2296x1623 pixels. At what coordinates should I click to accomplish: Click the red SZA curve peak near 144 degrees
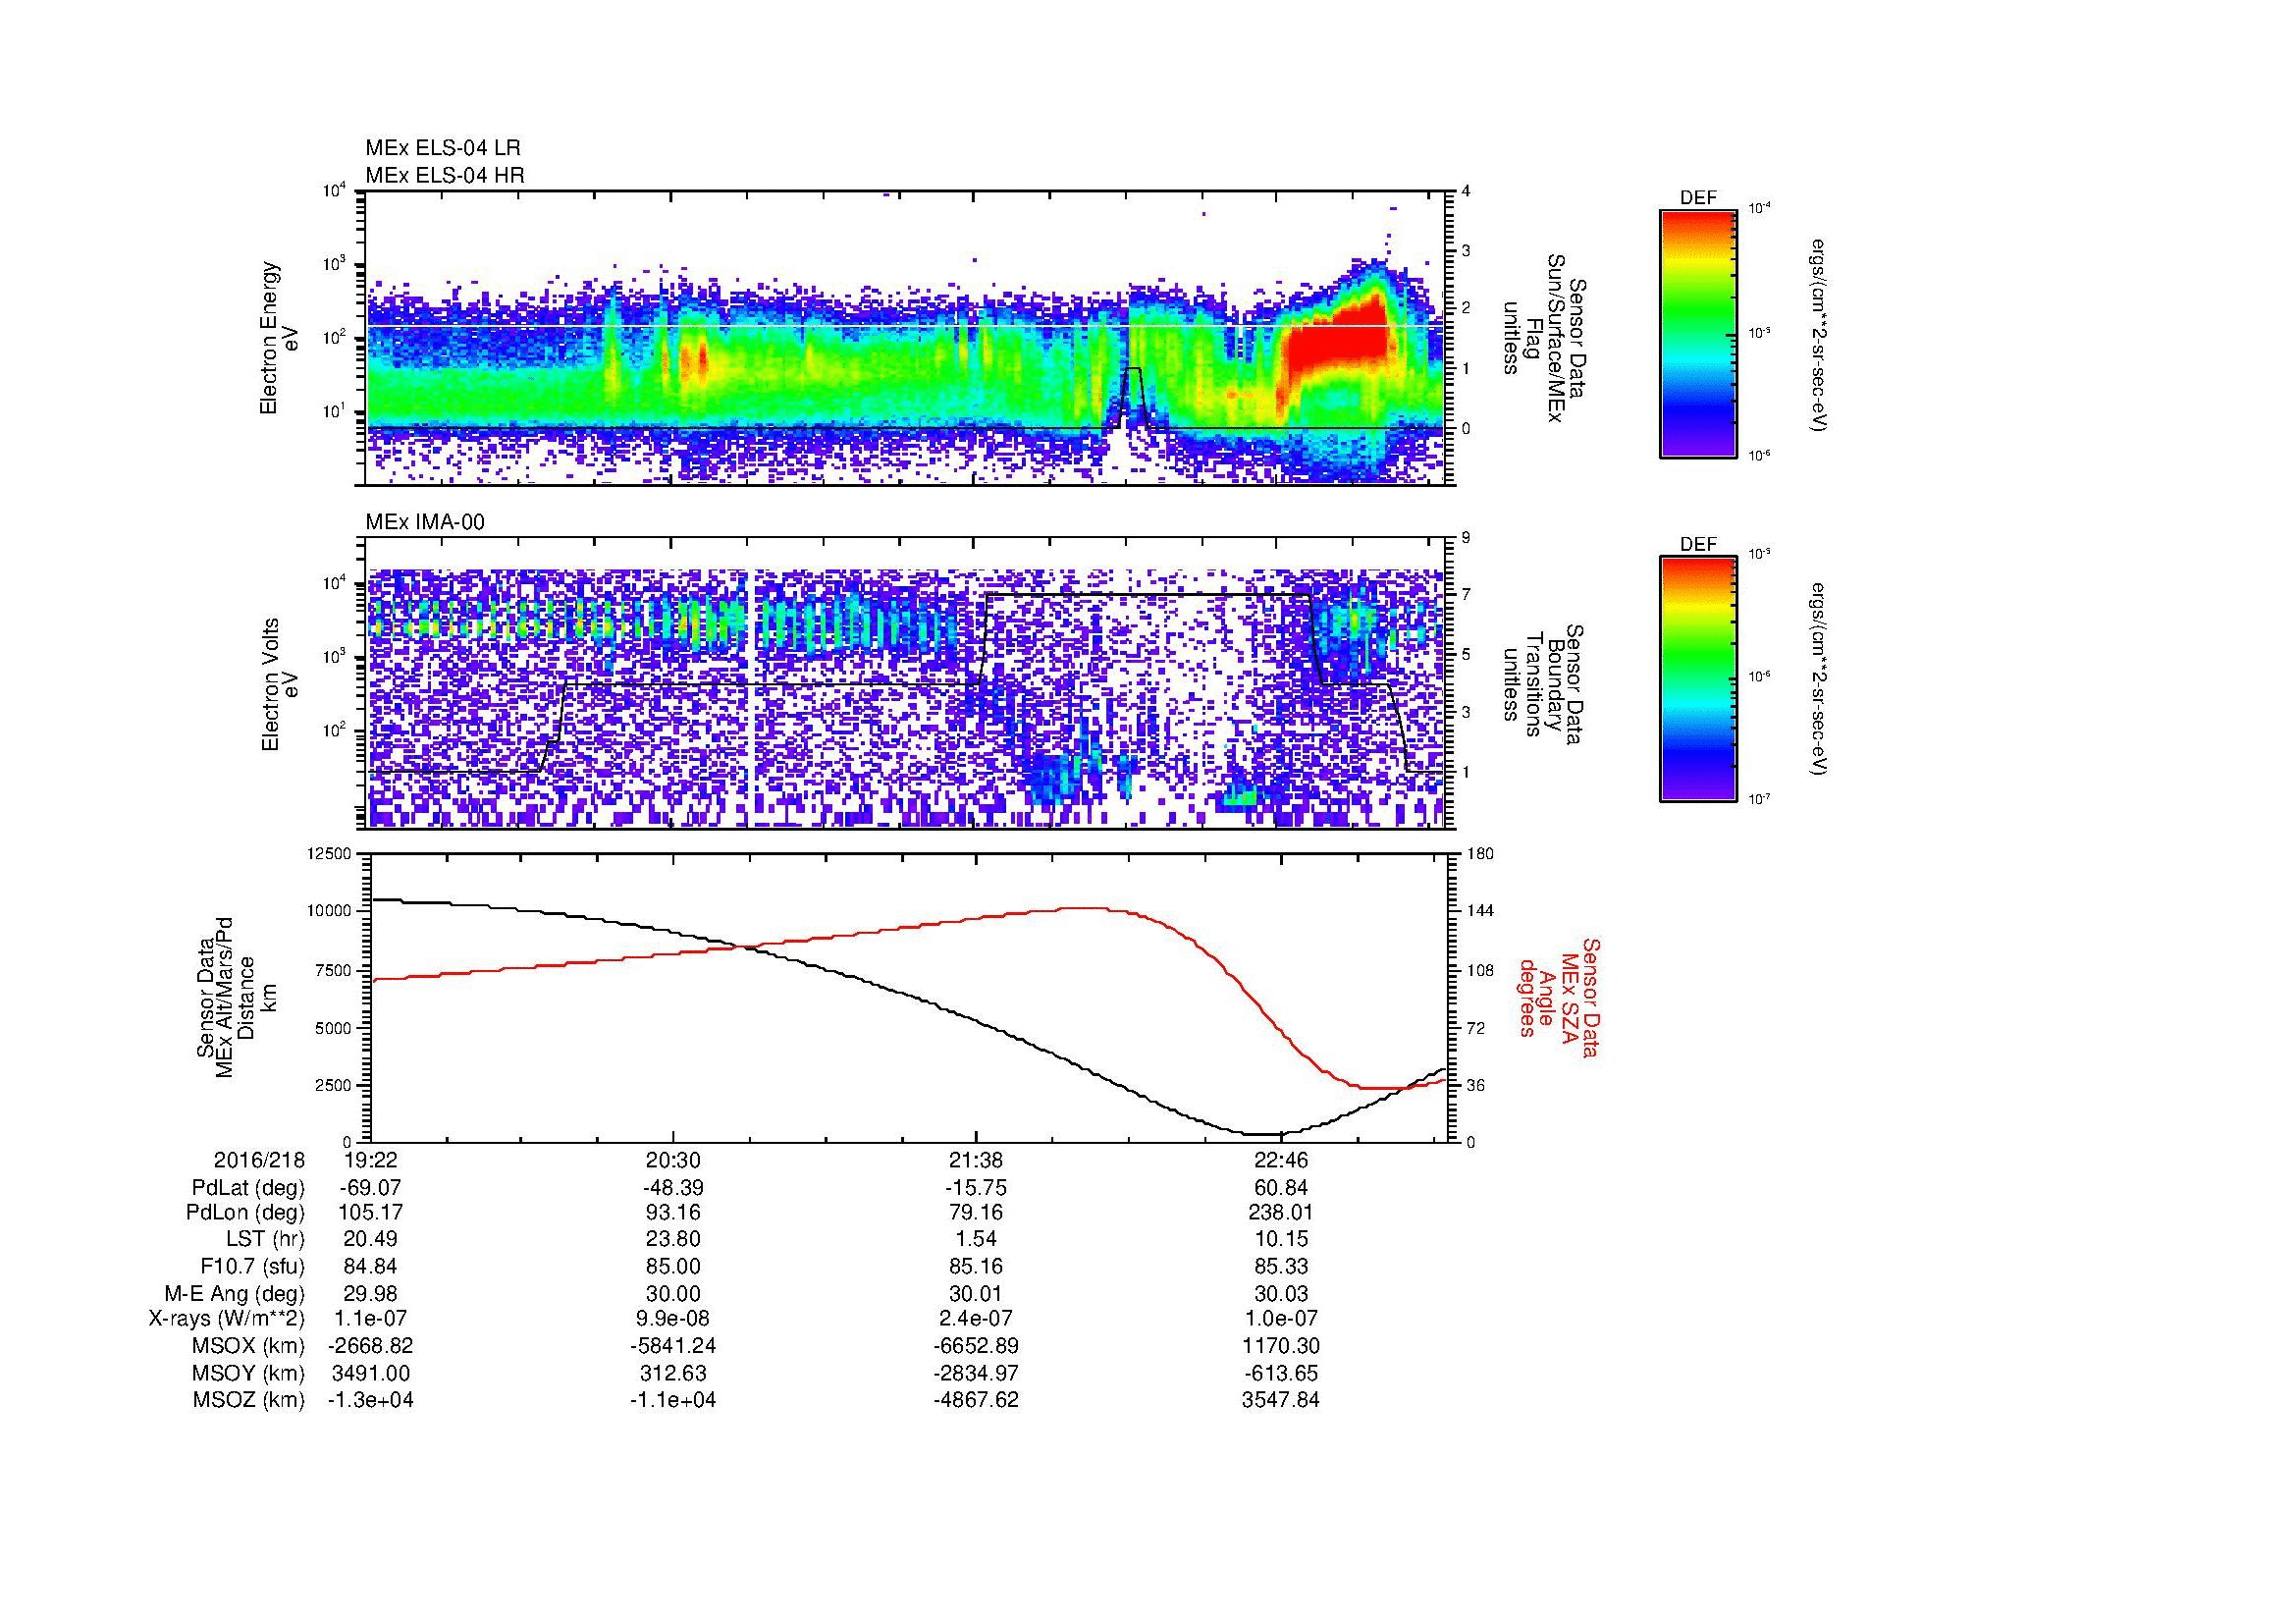(1085, 908)
